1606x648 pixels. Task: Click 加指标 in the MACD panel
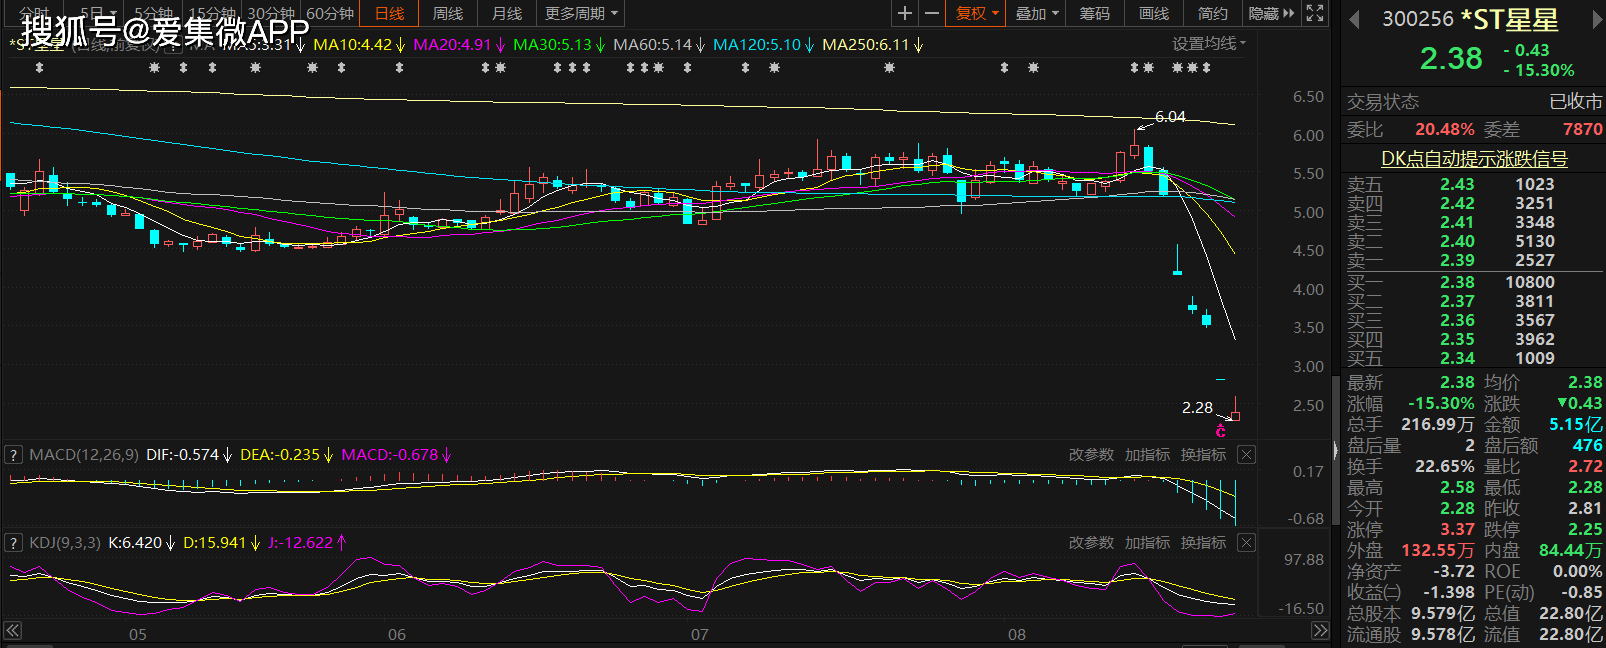point(1147,455)
